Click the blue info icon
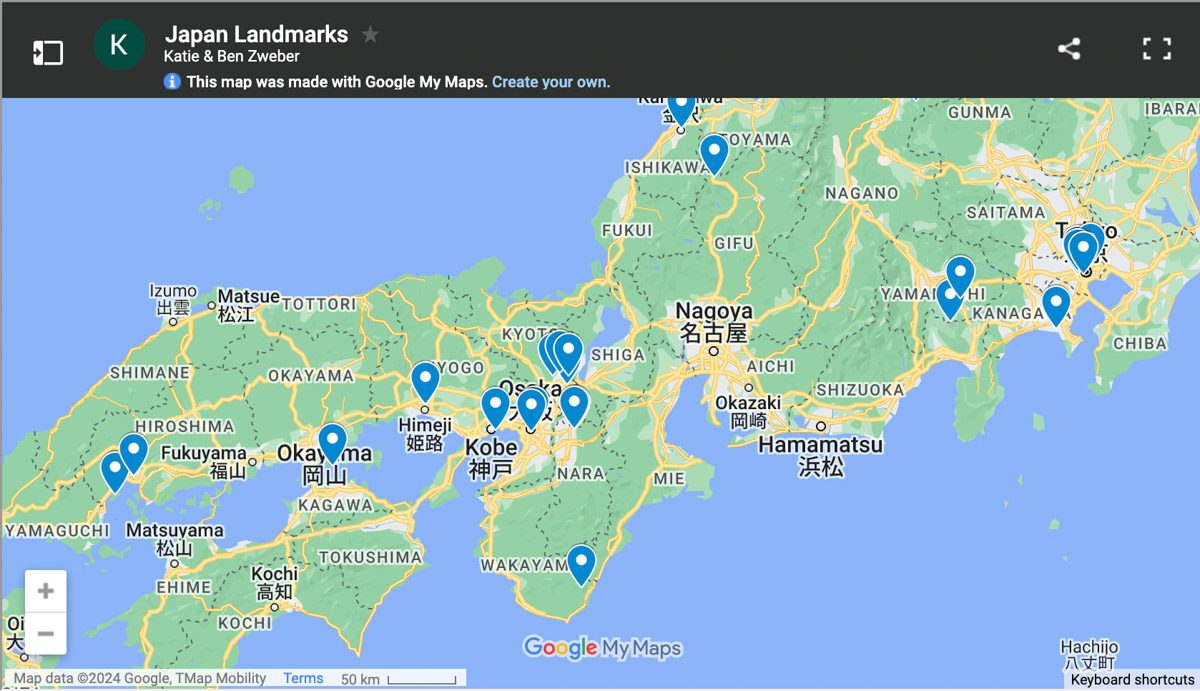Screen dimensions: 1200x691 coord(173,82)
